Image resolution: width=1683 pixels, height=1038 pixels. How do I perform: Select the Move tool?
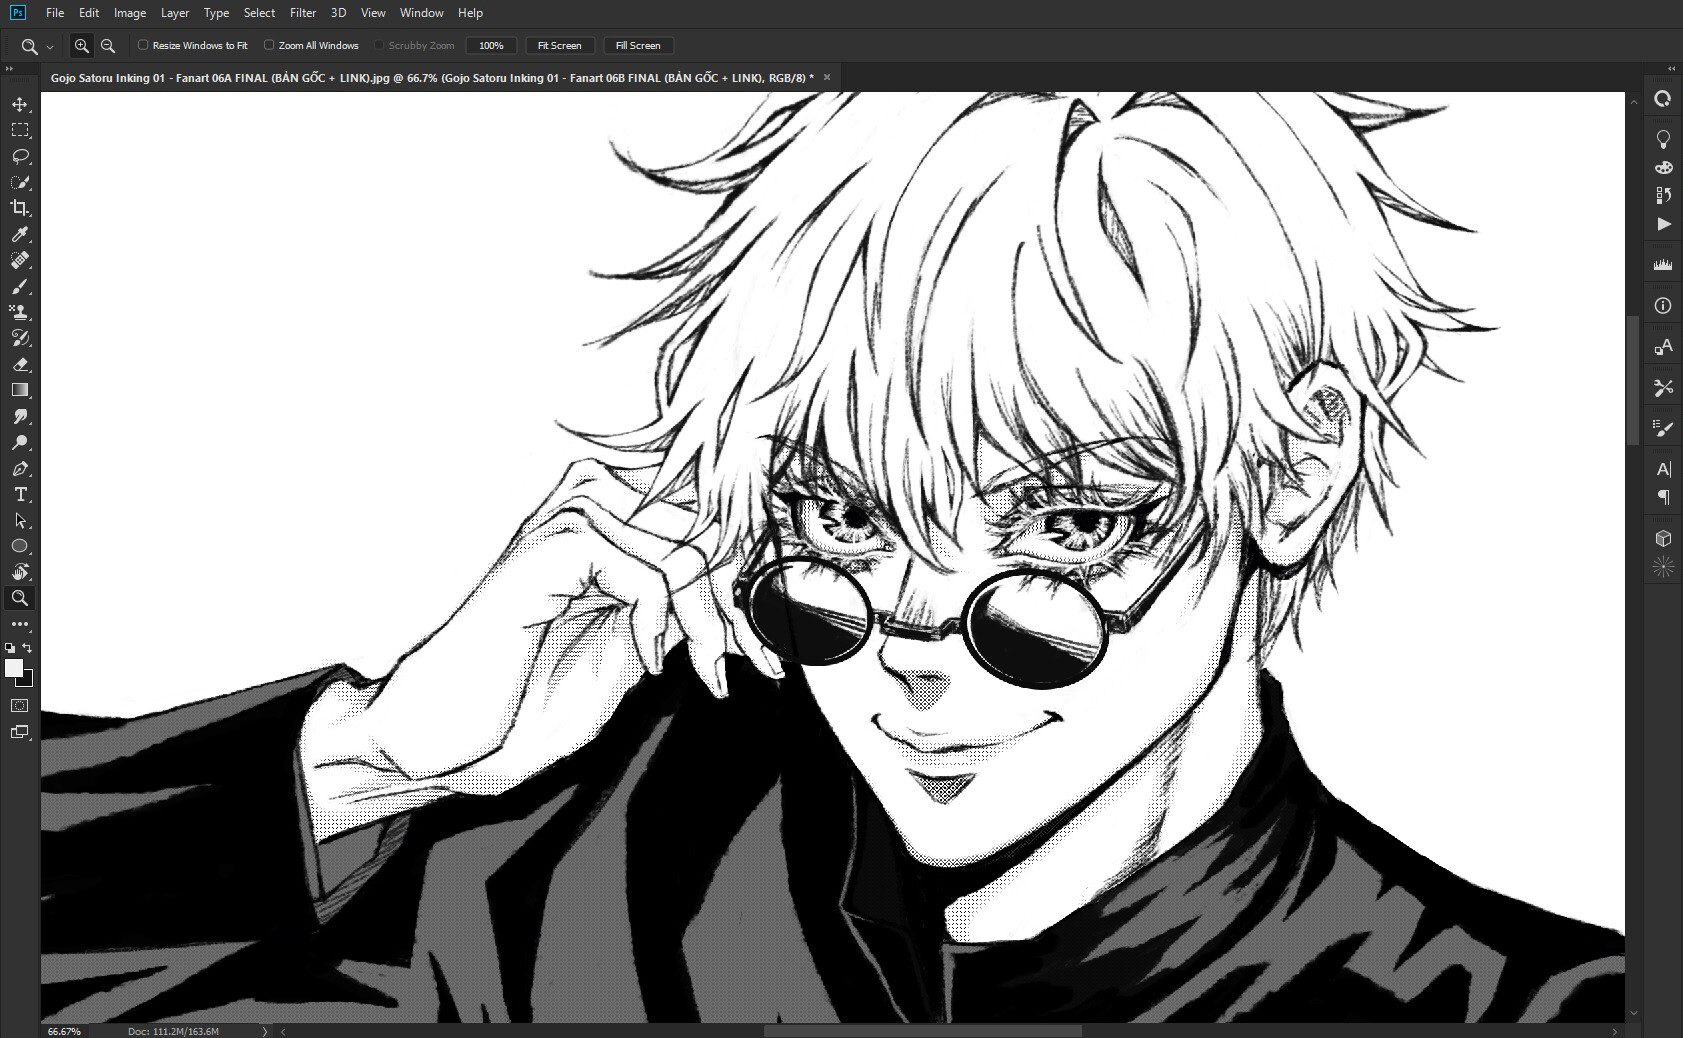click(x=20, y=103)
